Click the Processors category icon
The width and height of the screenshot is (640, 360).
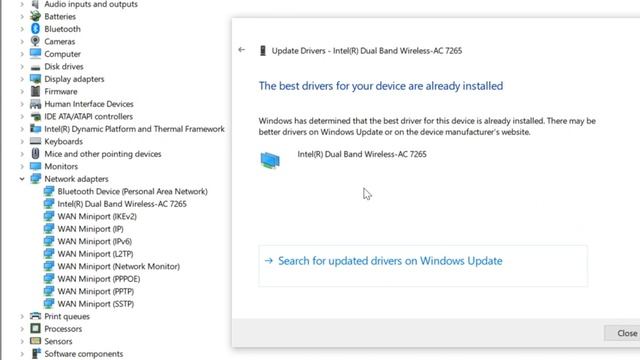click(x=36, y=329)
